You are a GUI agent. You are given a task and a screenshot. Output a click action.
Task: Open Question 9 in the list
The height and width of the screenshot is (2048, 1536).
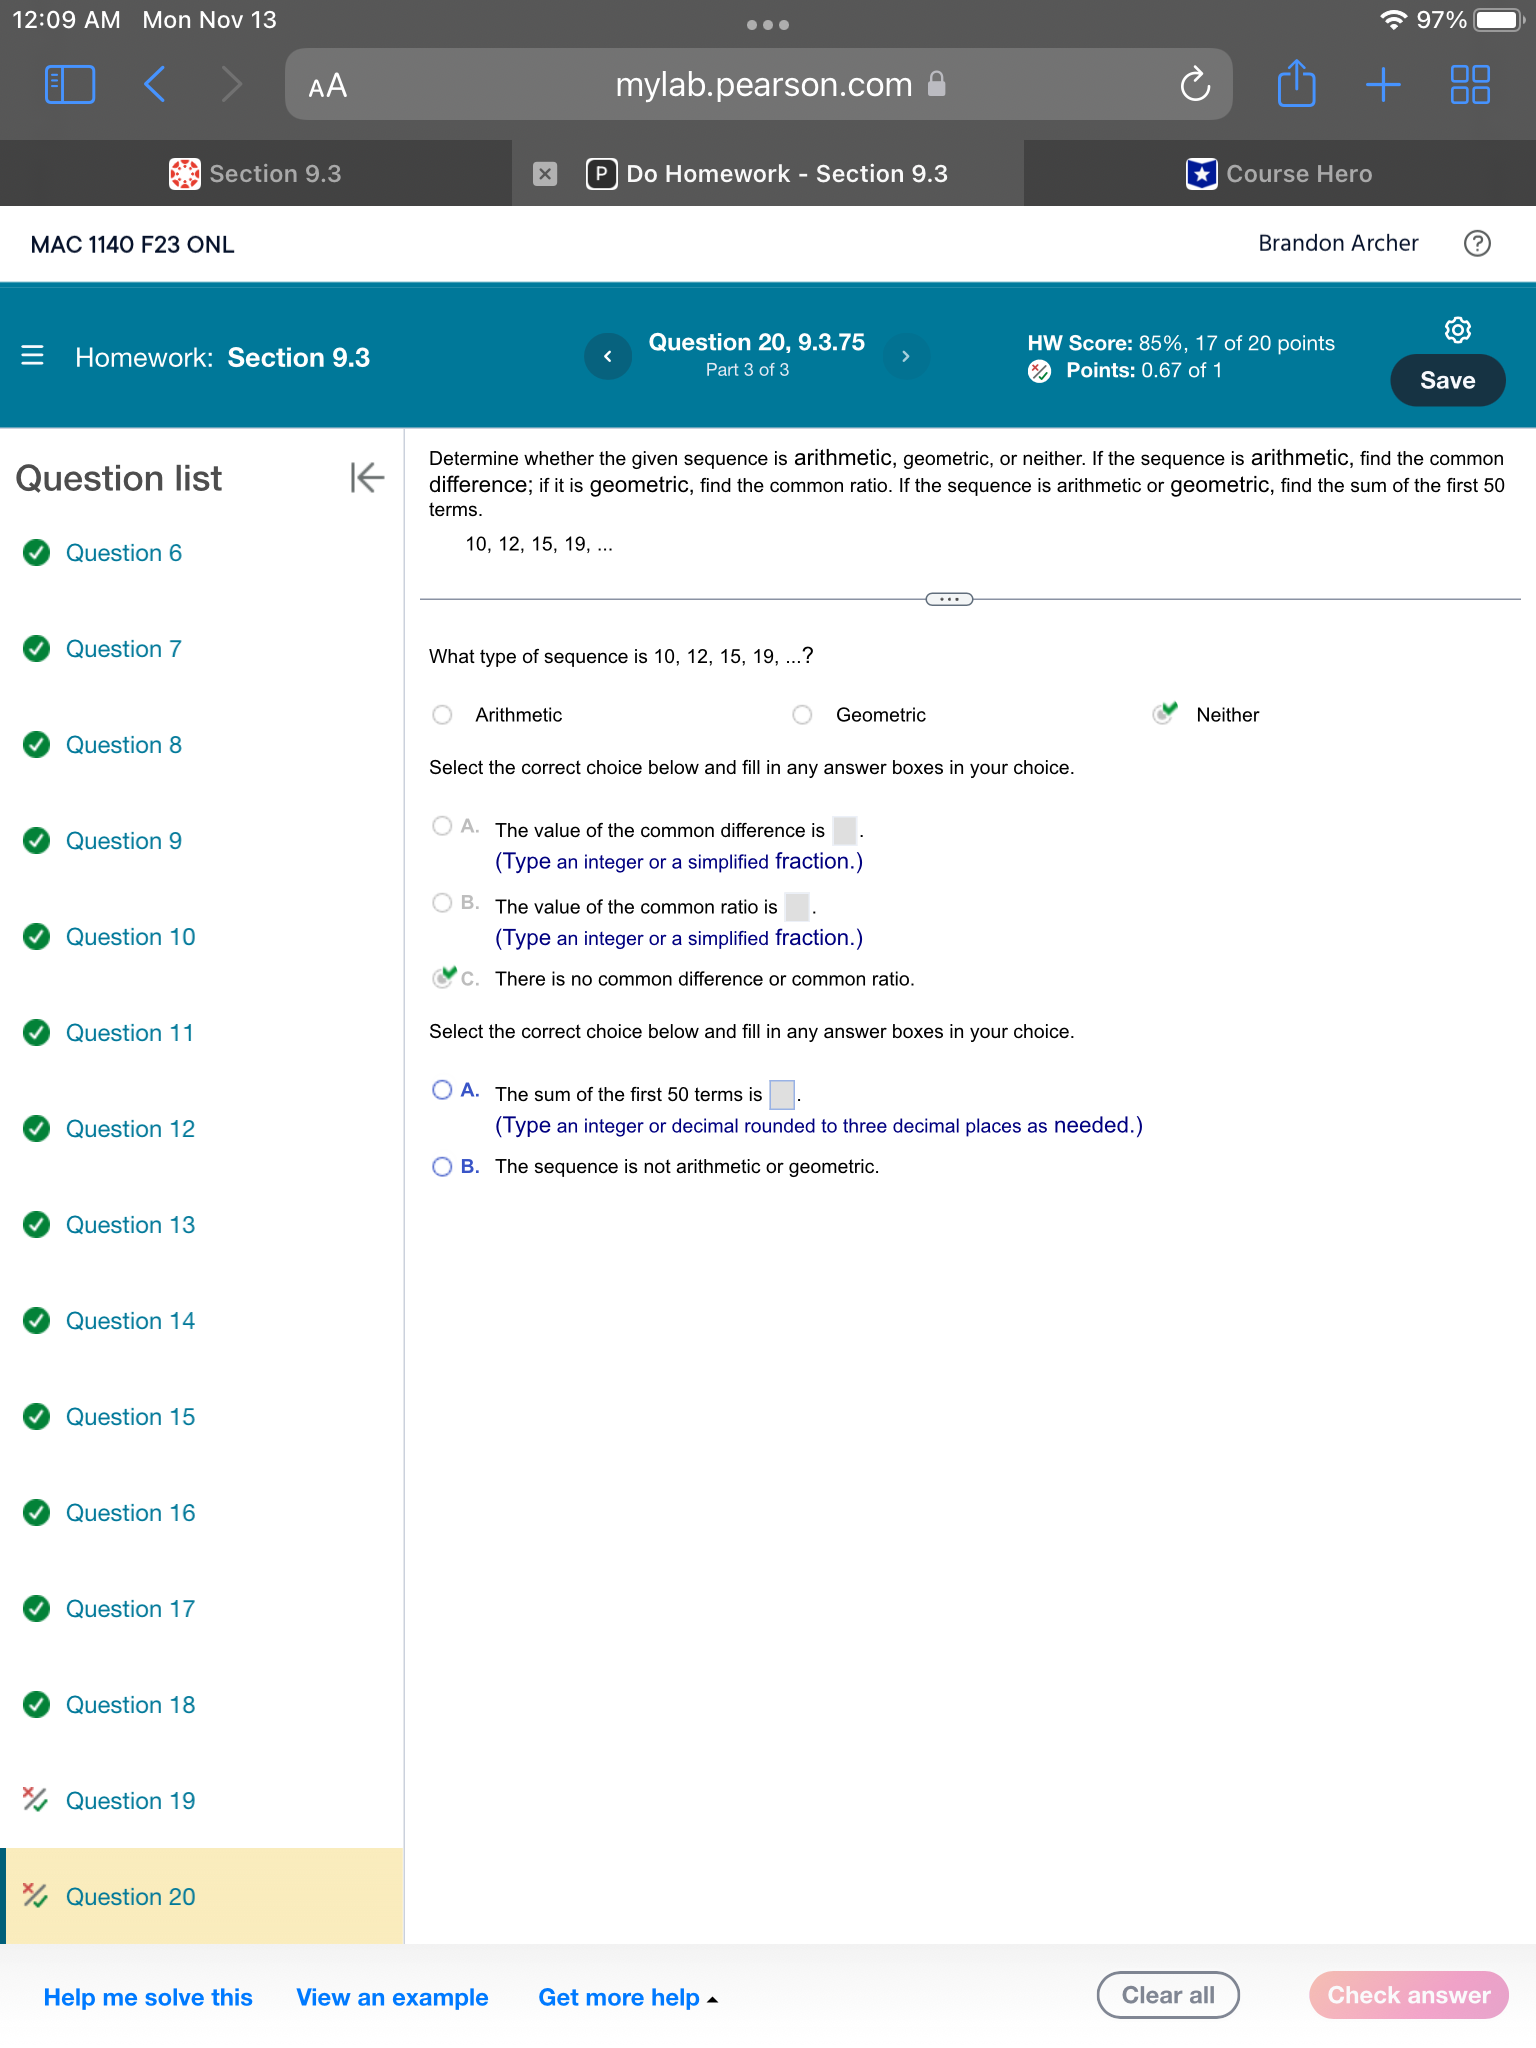click(x=123, y=841)
